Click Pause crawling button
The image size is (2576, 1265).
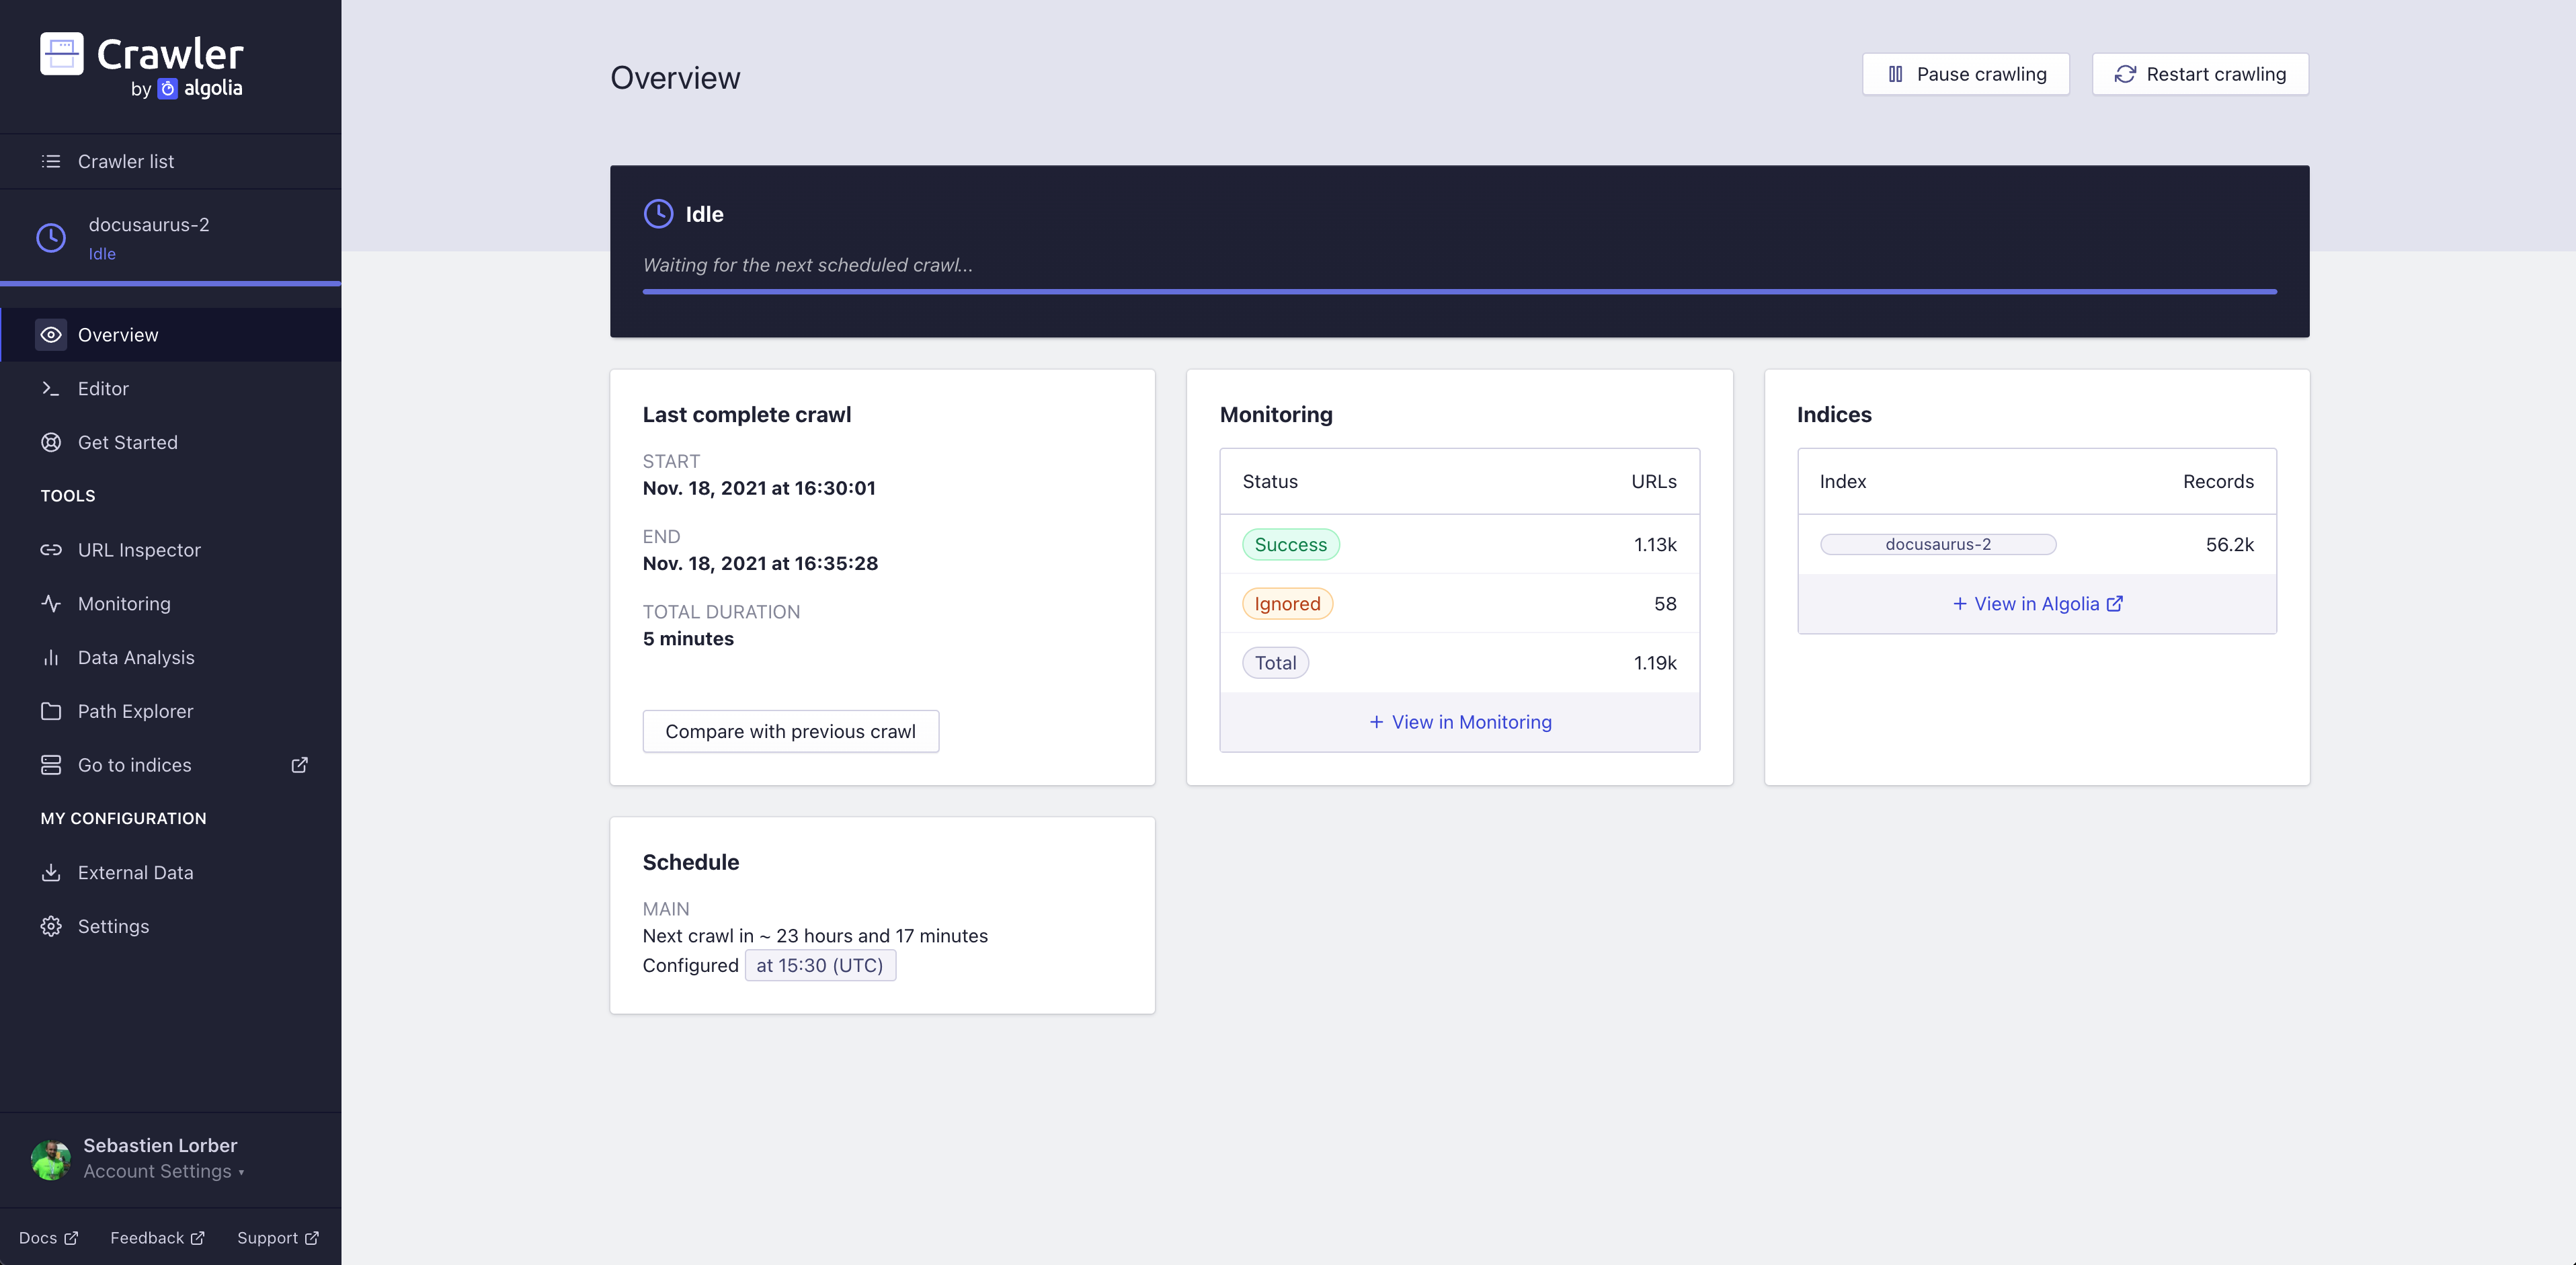click(x=1966, y=74)
